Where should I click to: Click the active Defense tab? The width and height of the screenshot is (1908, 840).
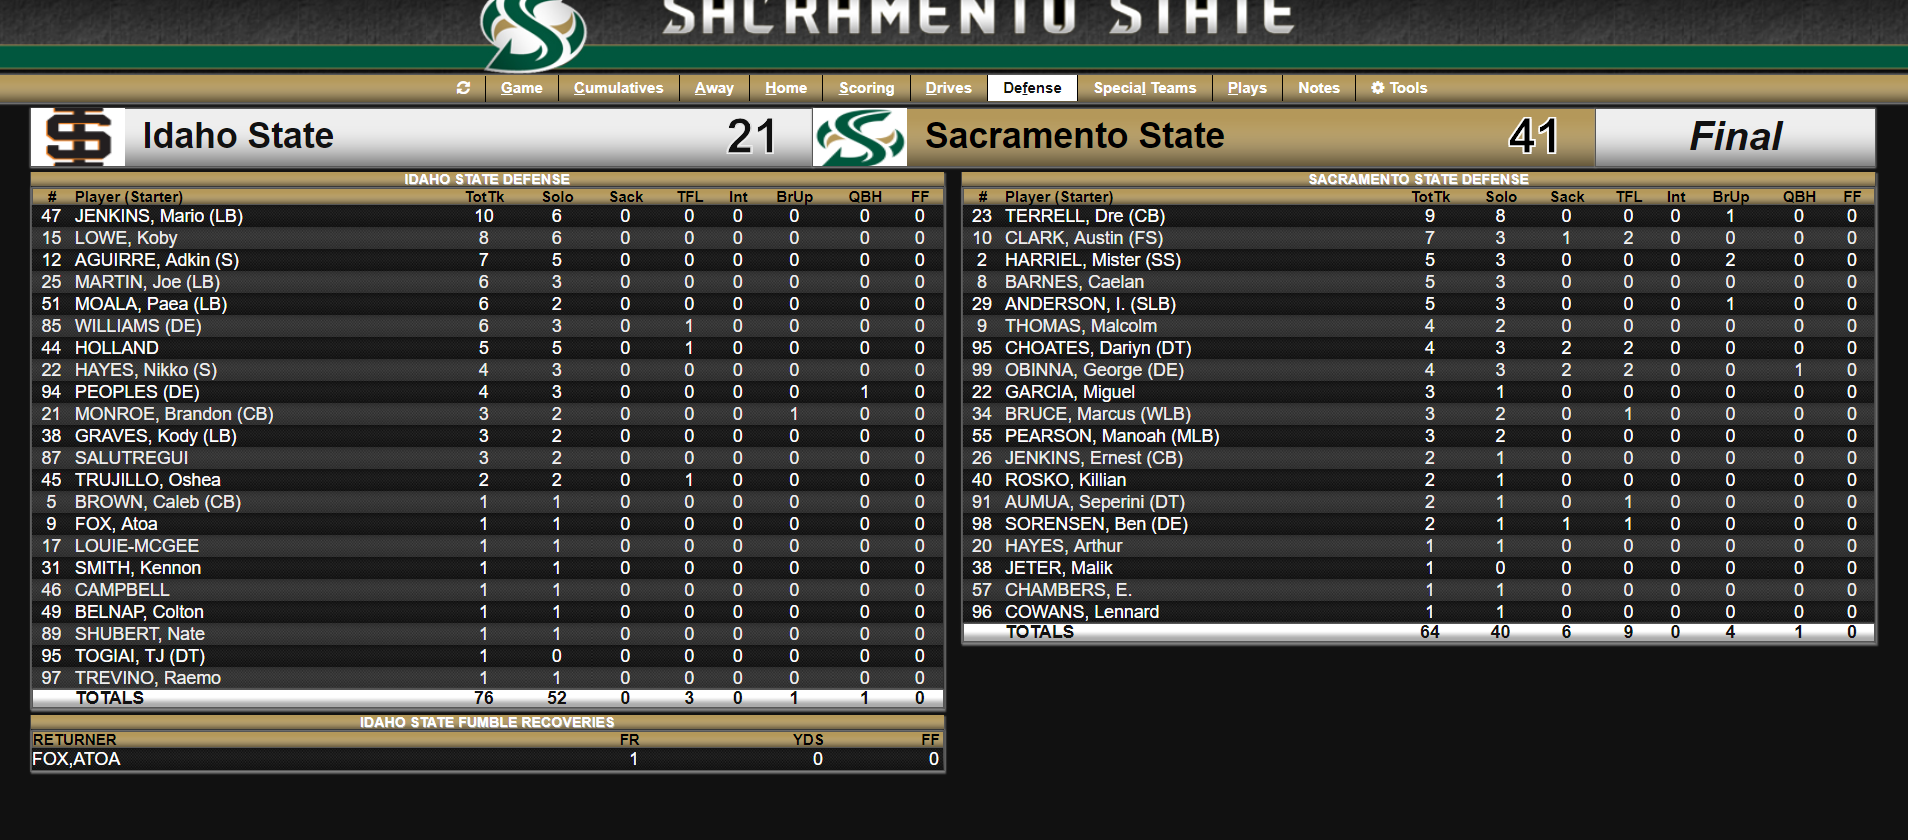pyautogui.click(x=1032, y=88)
